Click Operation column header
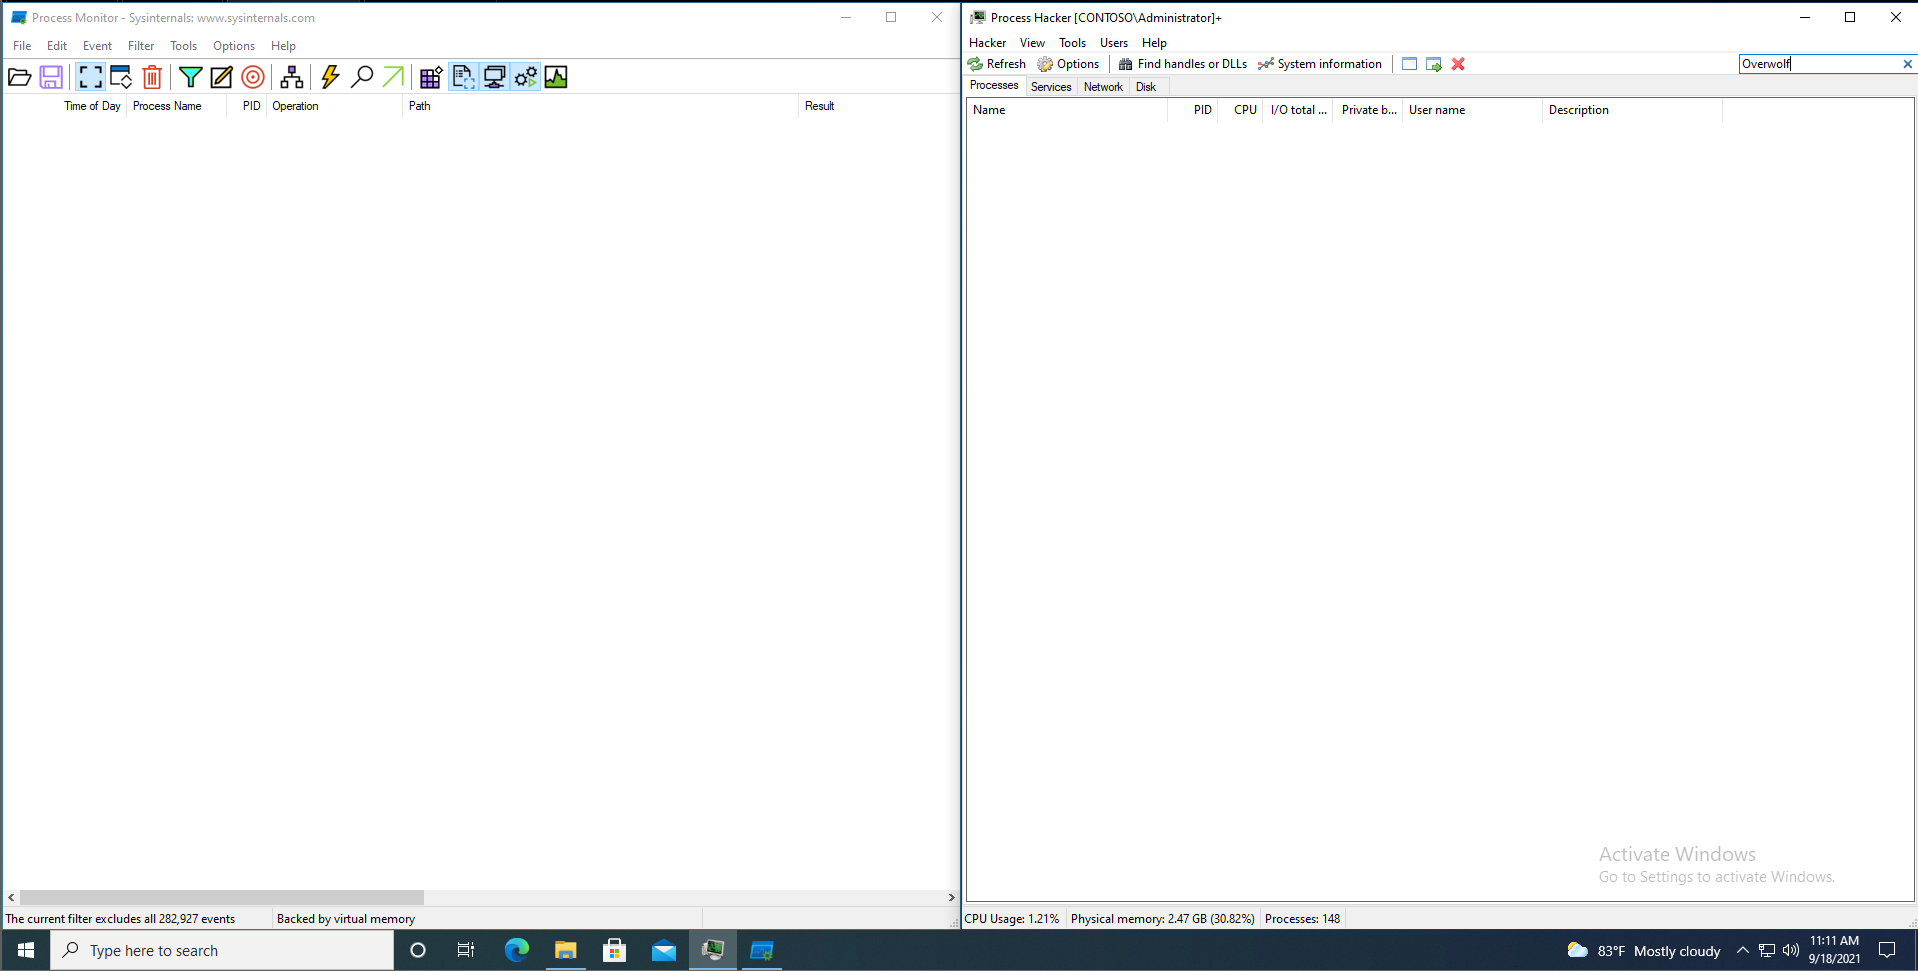The height and width of the screenshot is (971, 1918). pyautogui.click(x=295, y=106)
